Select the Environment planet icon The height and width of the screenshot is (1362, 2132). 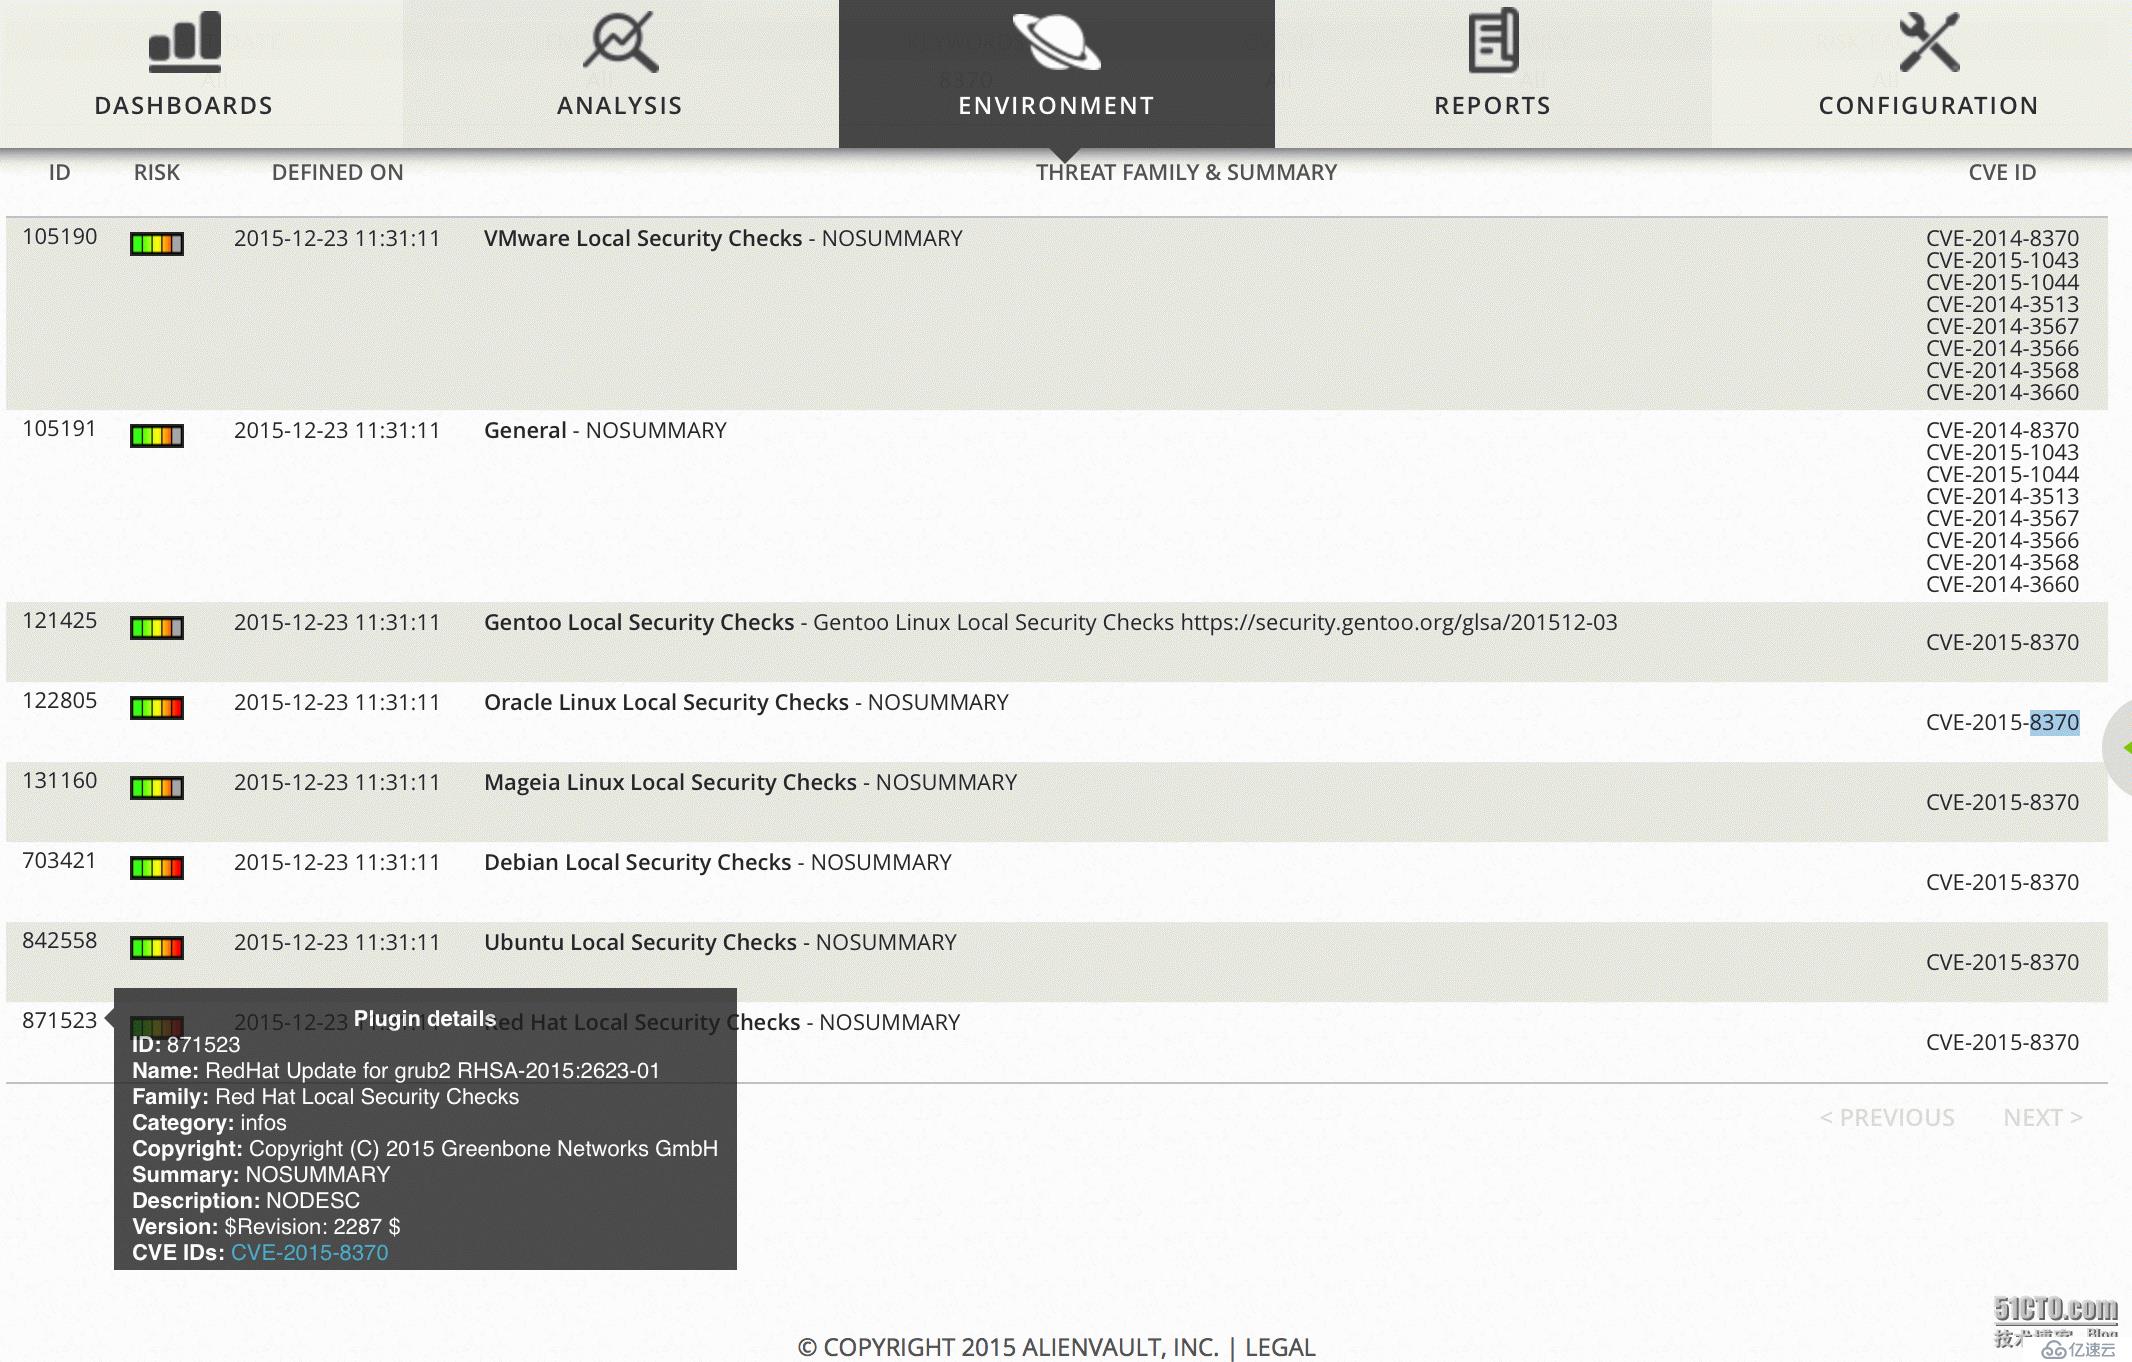(1056, 42)
